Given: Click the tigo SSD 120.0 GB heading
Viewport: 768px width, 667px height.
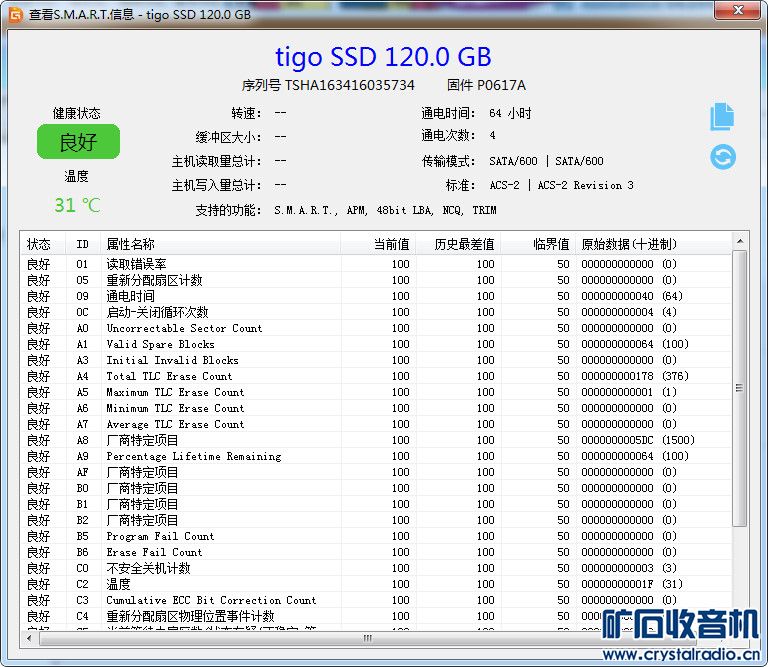Looking at the screenshot, I should click(383, 57).
